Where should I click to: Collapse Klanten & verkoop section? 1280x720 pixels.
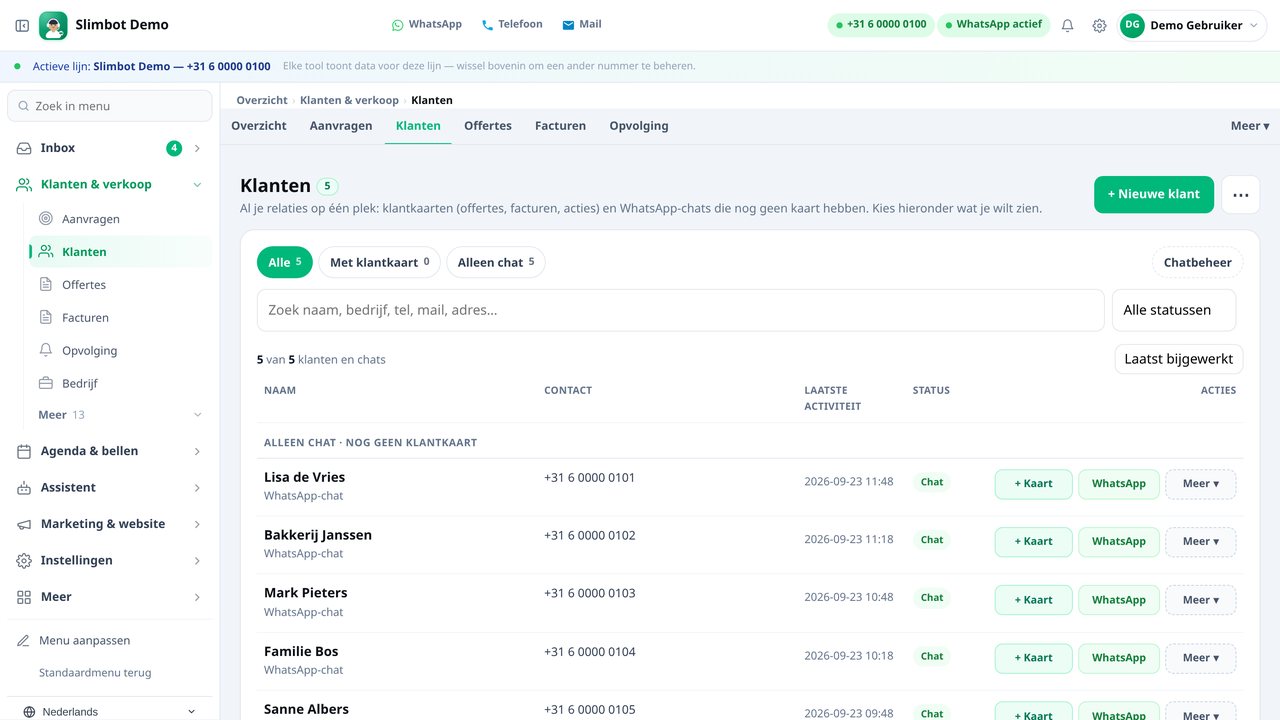click(x=197, y=185)
